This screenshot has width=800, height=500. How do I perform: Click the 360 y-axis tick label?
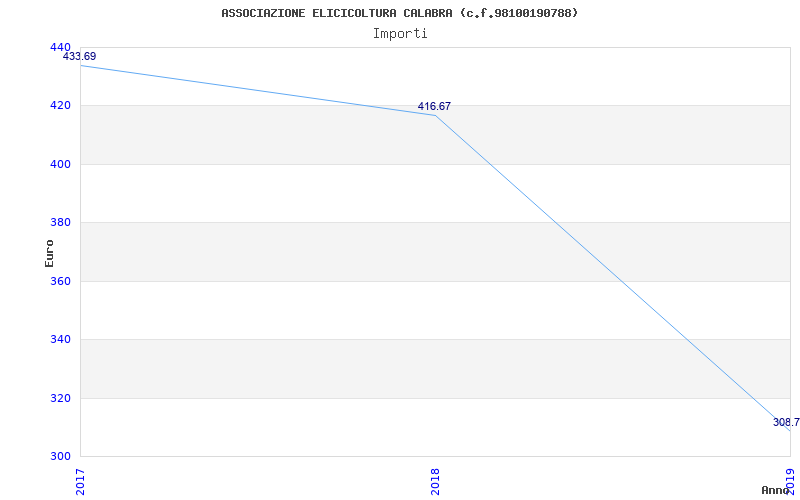(x=60, y=281)
